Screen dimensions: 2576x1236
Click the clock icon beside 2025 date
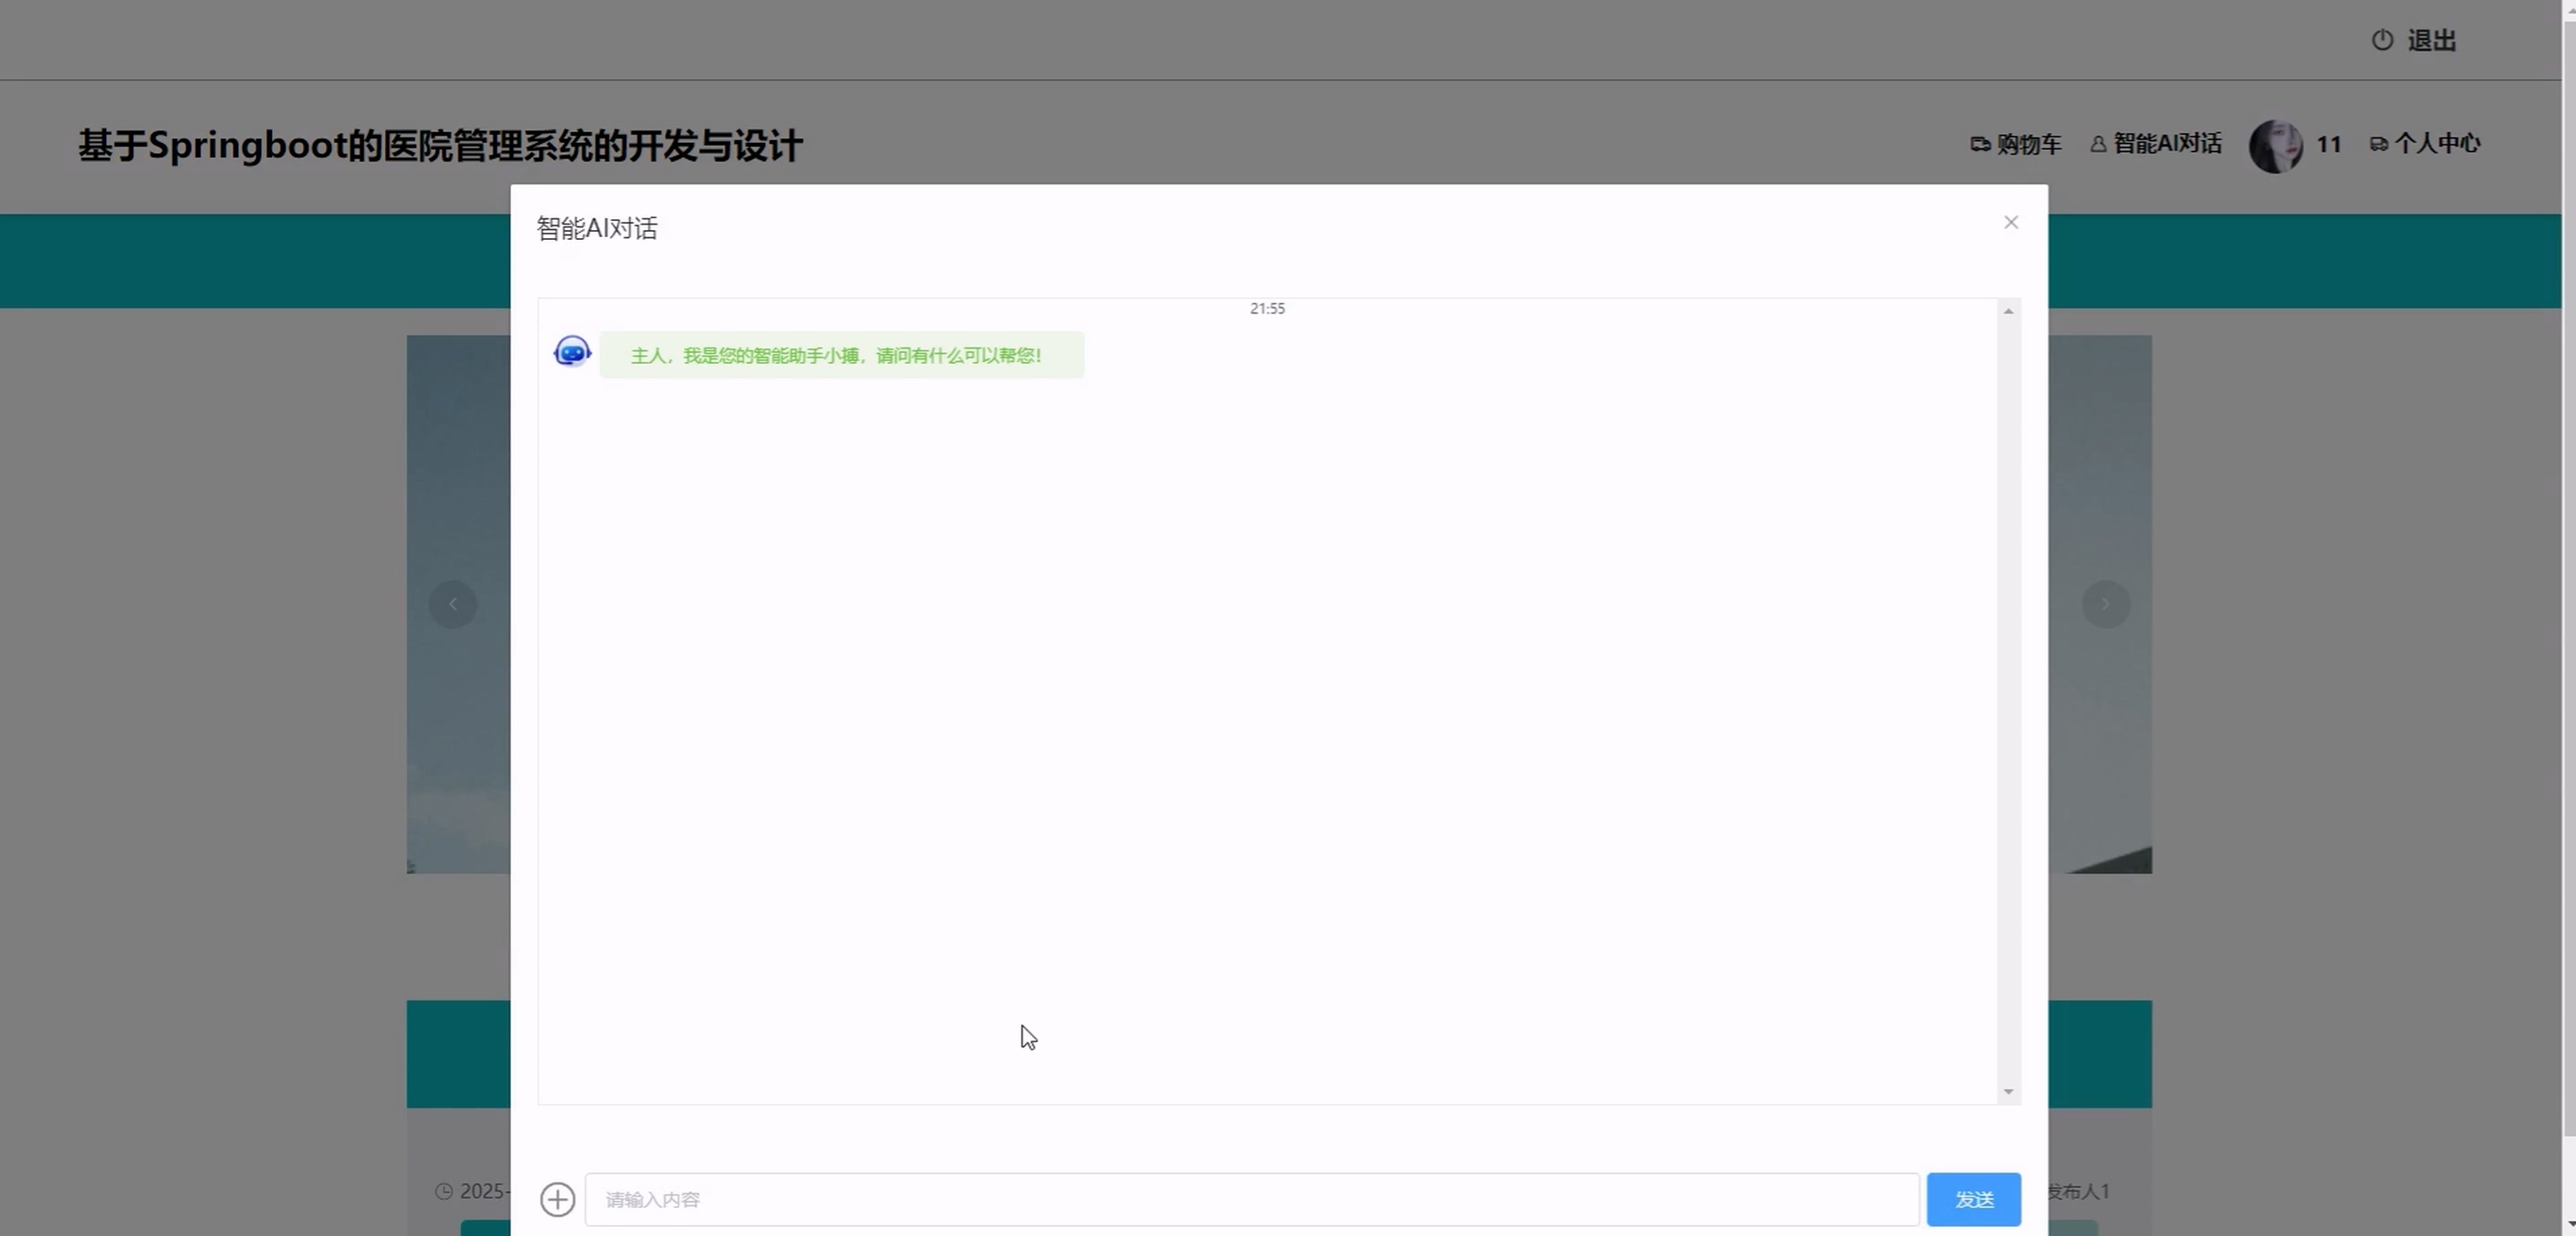444,1191
